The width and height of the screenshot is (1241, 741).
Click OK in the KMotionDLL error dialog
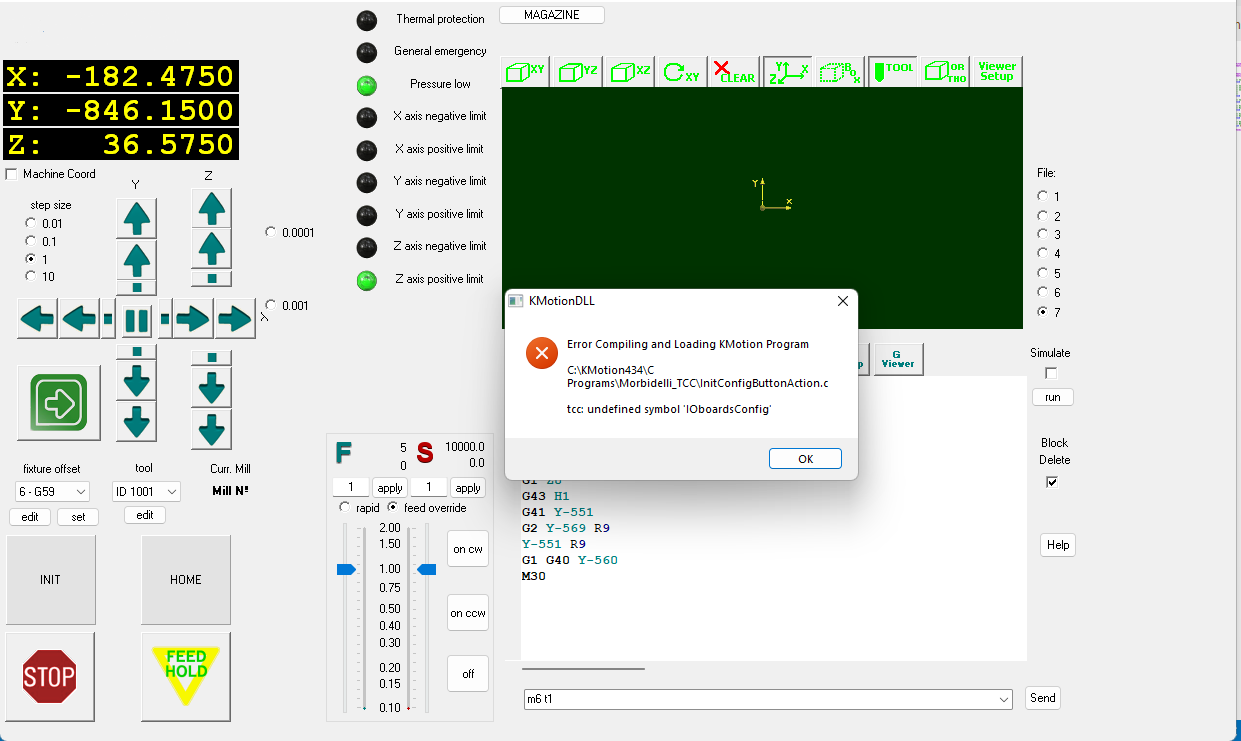coord(805,459)
